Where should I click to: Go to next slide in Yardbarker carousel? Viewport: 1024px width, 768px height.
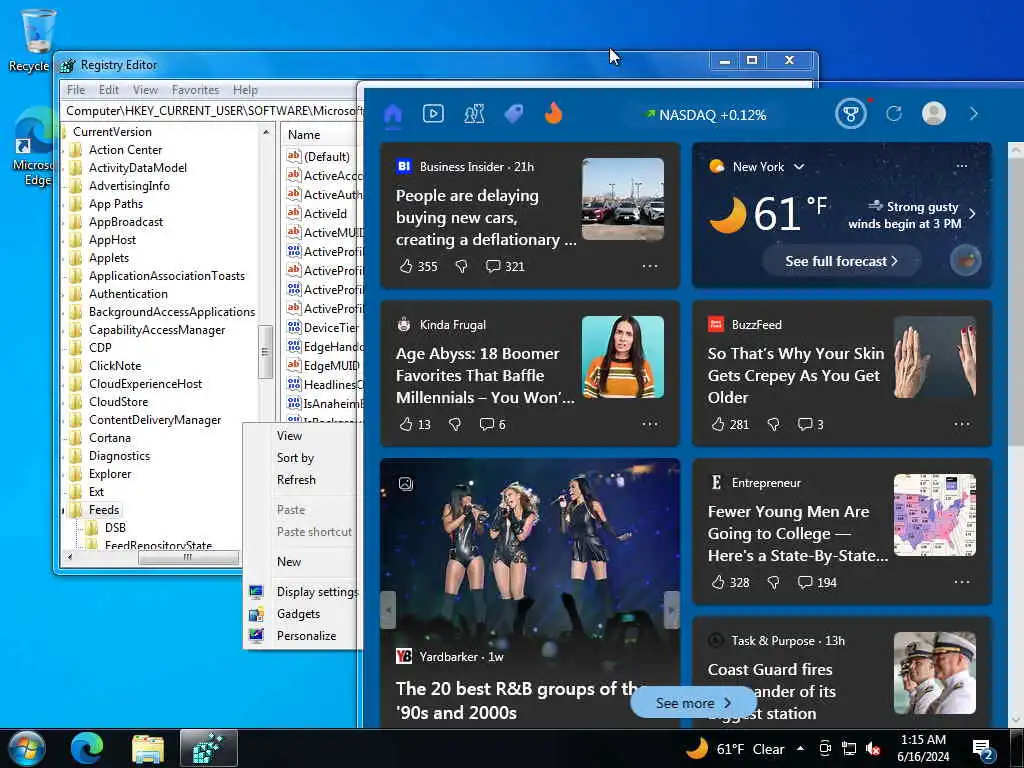(672, 610)
